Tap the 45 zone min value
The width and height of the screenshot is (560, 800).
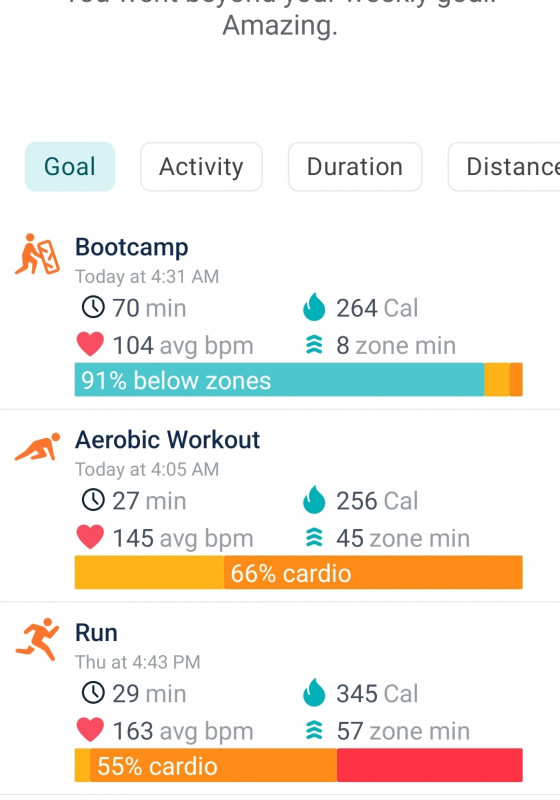(402, 538)
